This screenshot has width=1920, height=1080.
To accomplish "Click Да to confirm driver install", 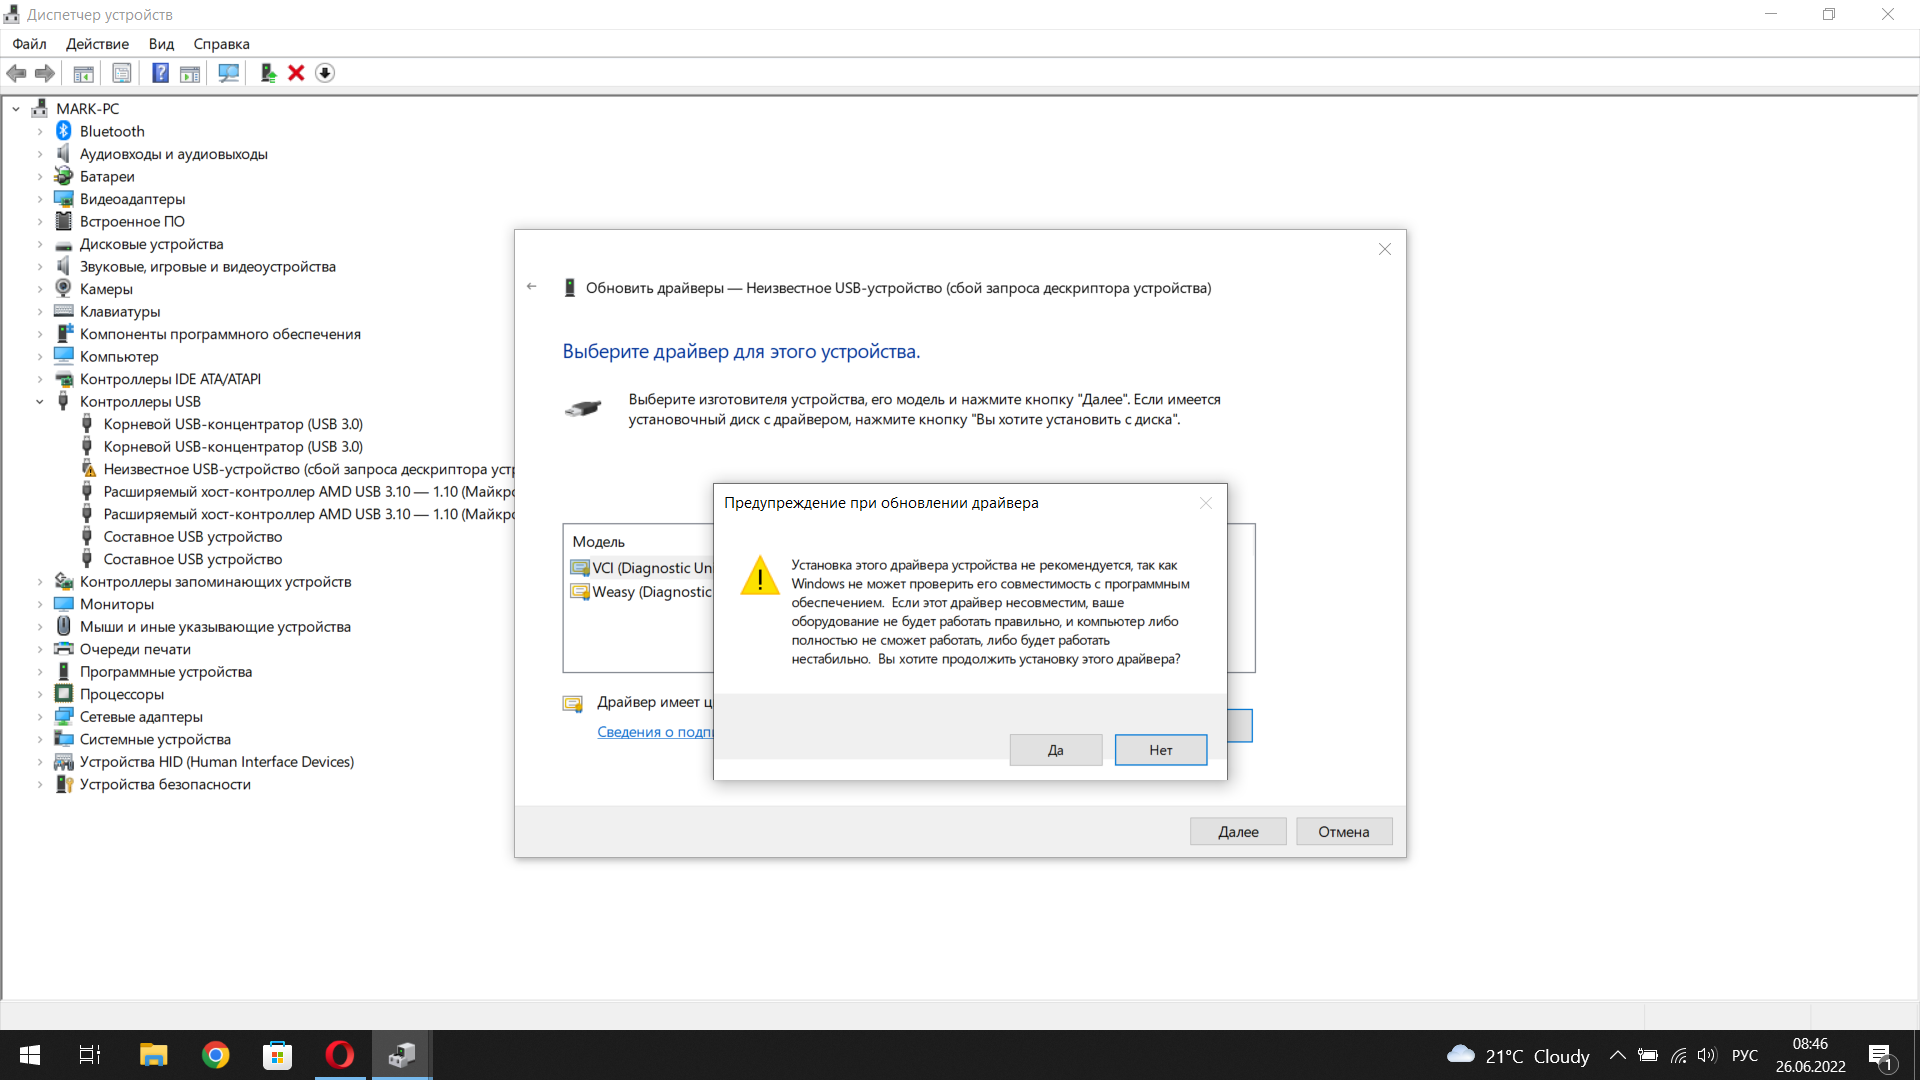I will (1055, 750).
